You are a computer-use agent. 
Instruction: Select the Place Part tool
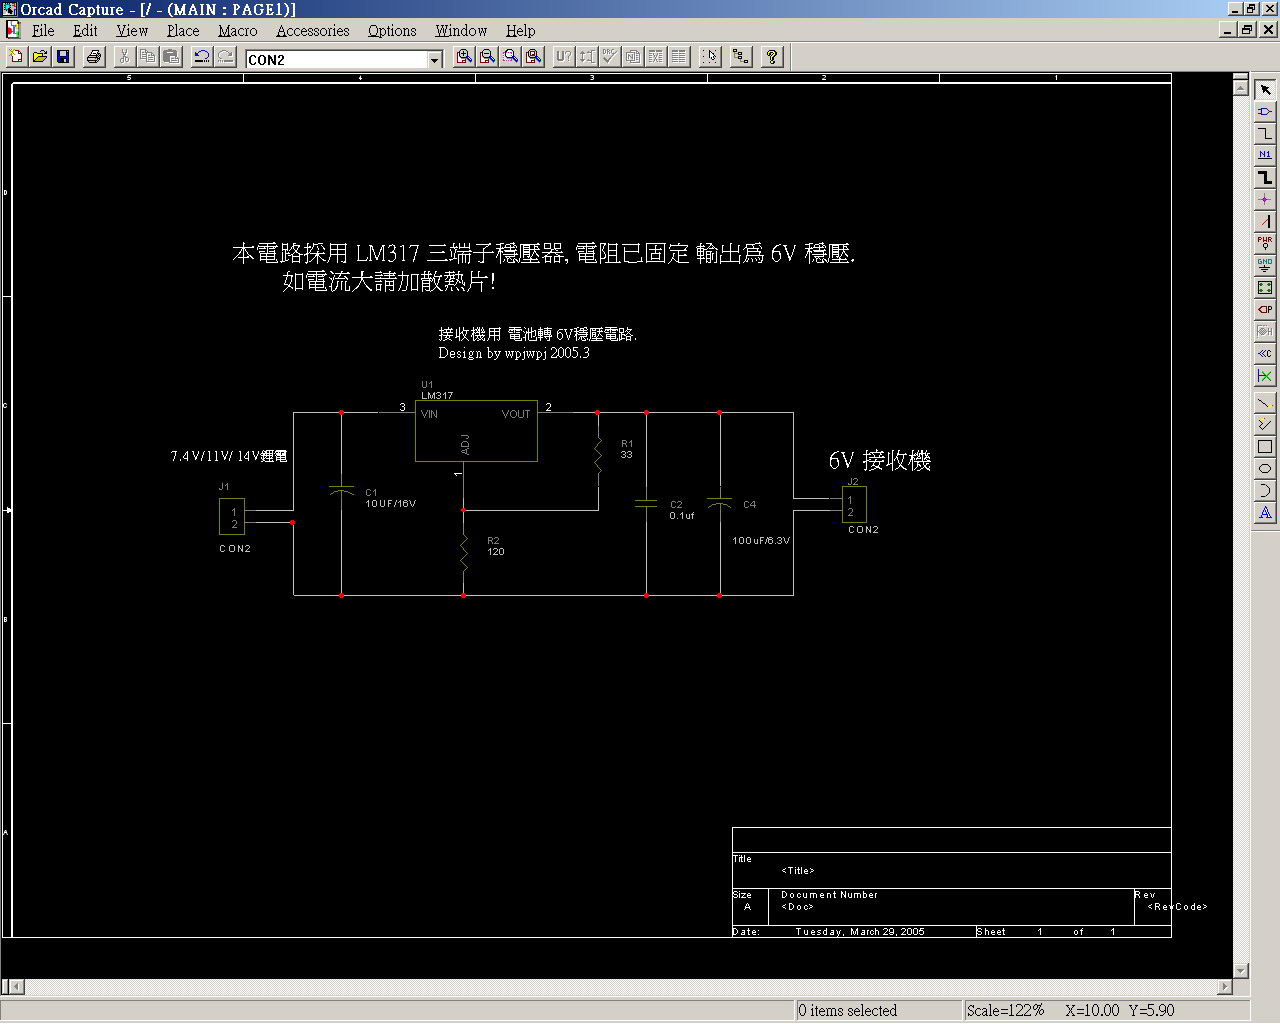click(1265, 111)
